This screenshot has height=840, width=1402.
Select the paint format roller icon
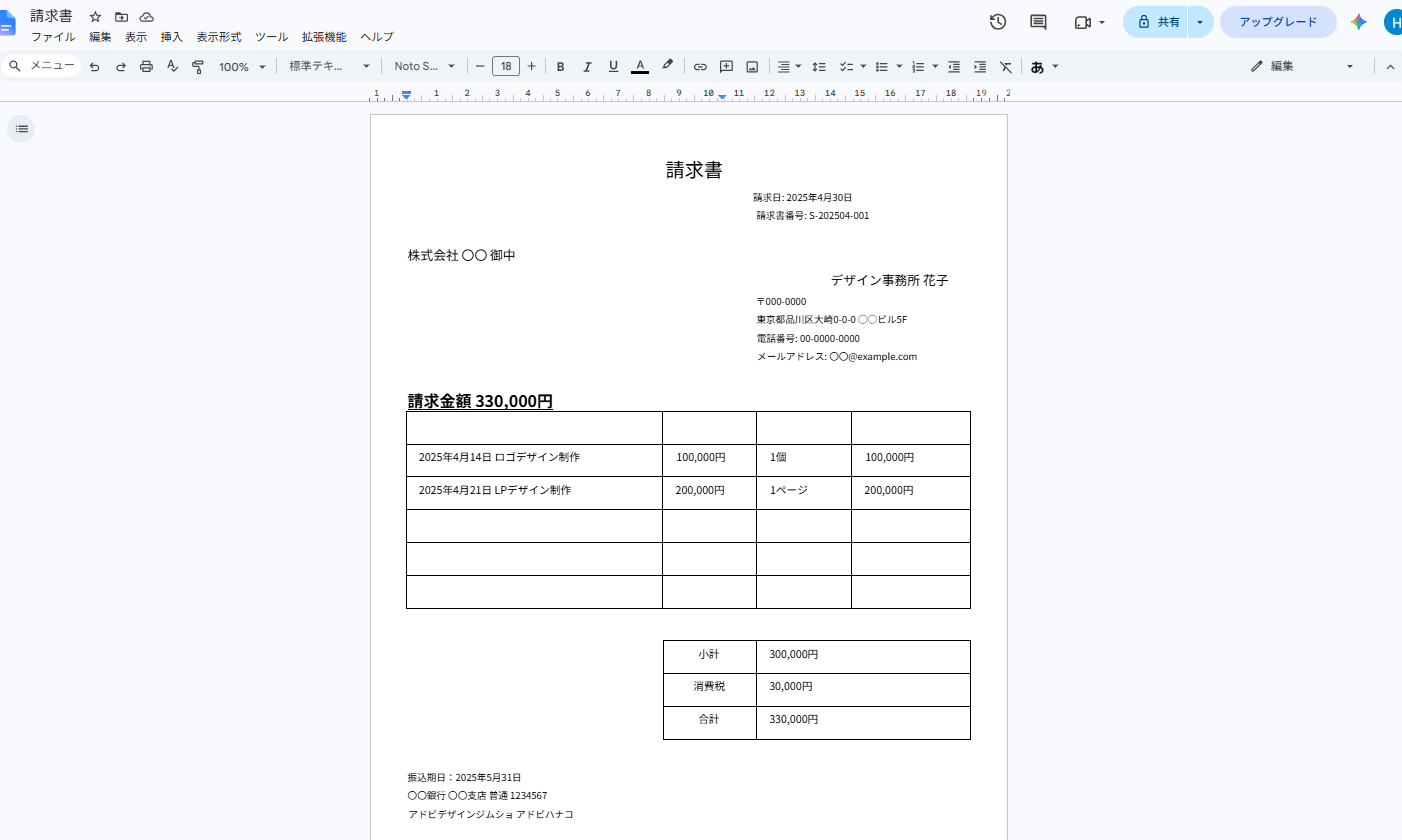(x=198, y=67)
